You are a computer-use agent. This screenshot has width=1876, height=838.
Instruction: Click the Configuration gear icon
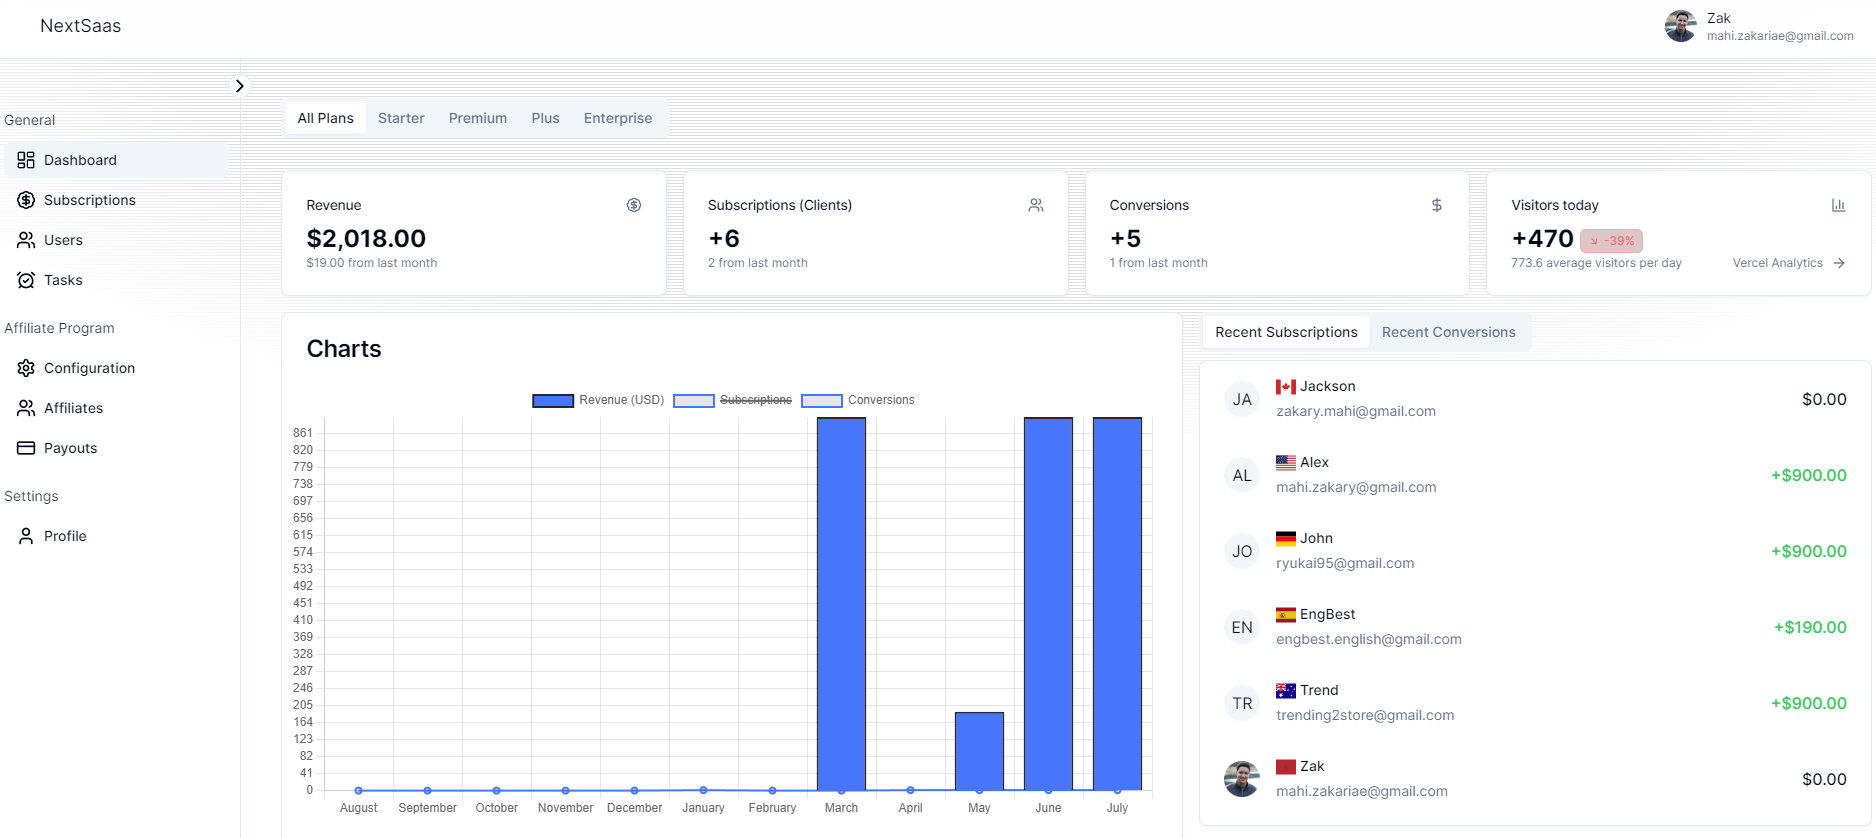click(26, 368)
